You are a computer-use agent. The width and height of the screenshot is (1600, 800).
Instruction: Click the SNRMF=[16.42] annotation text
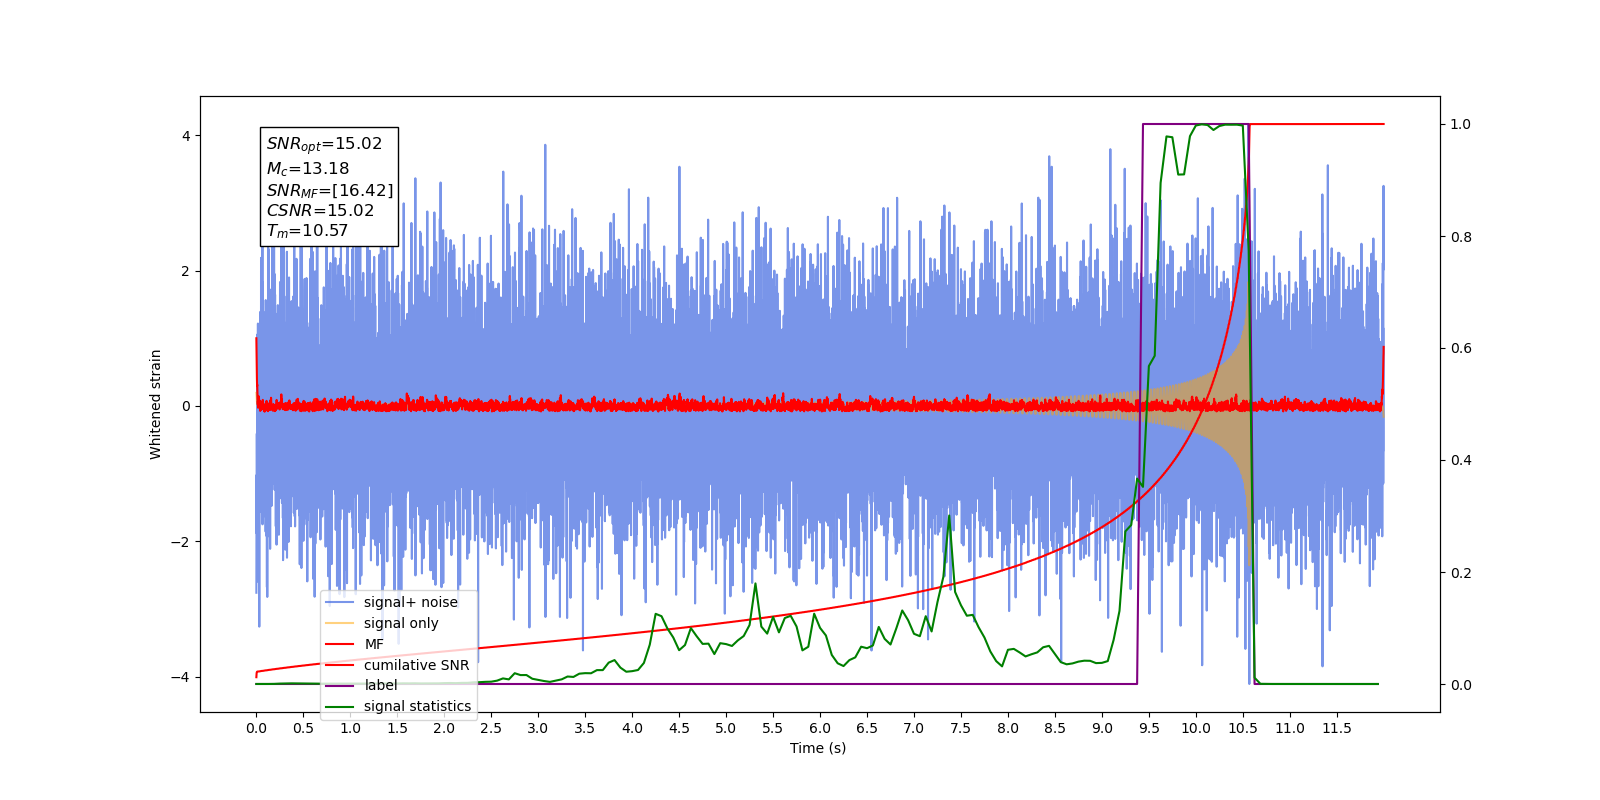(x=330, y=190)
